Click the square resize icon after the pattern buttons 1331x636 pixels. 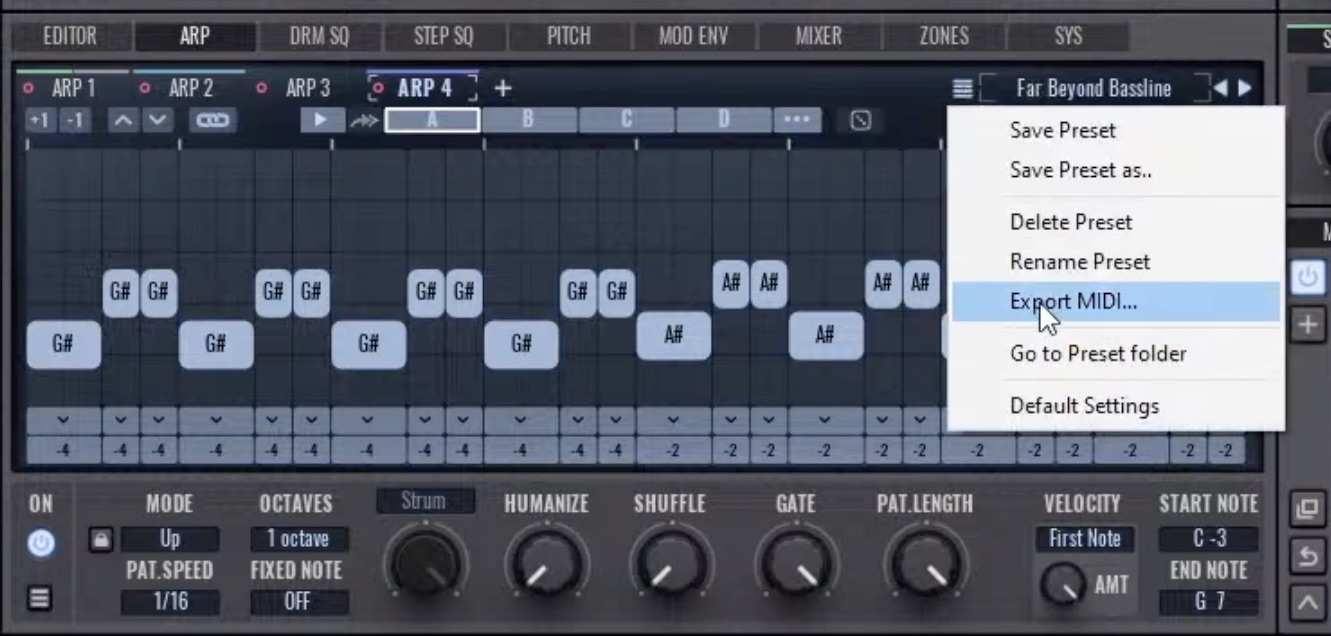860,121
